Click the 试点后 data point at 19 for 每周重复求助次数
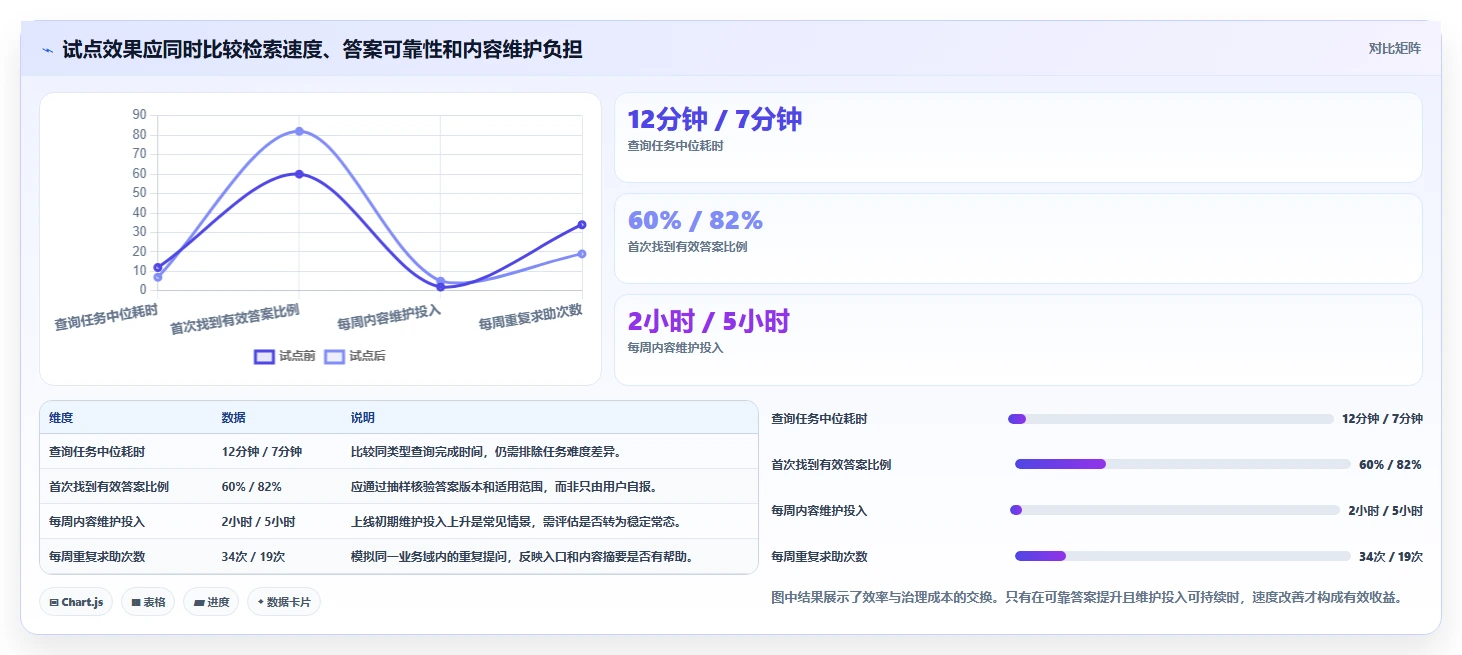Viewport: 1462px width, 655px height. click(x=582, y=253)
